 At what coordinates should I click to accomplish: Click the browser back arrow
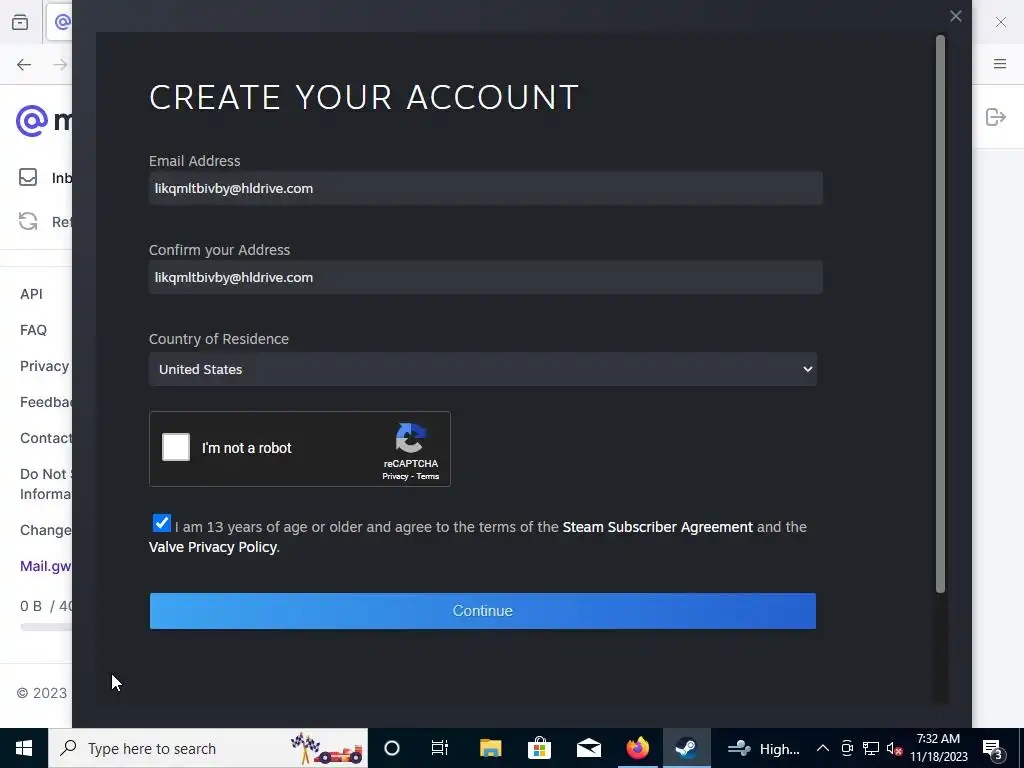(24, 64)
